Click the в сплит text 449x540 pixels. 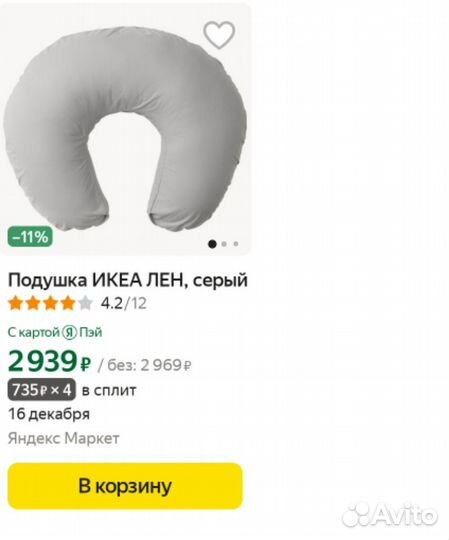coord(109,391)
